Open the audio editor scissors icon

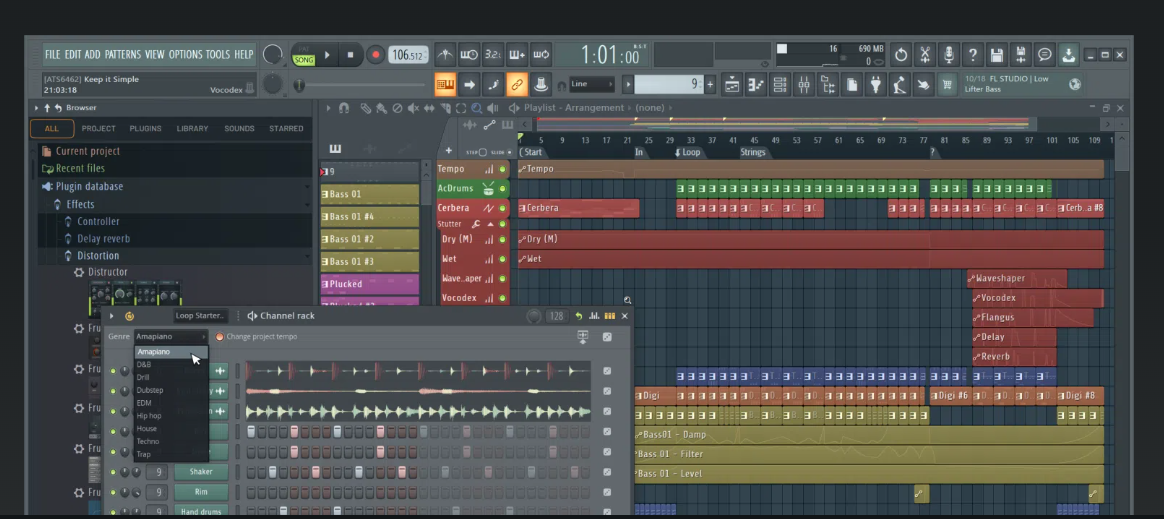click(x=925, y=55)
